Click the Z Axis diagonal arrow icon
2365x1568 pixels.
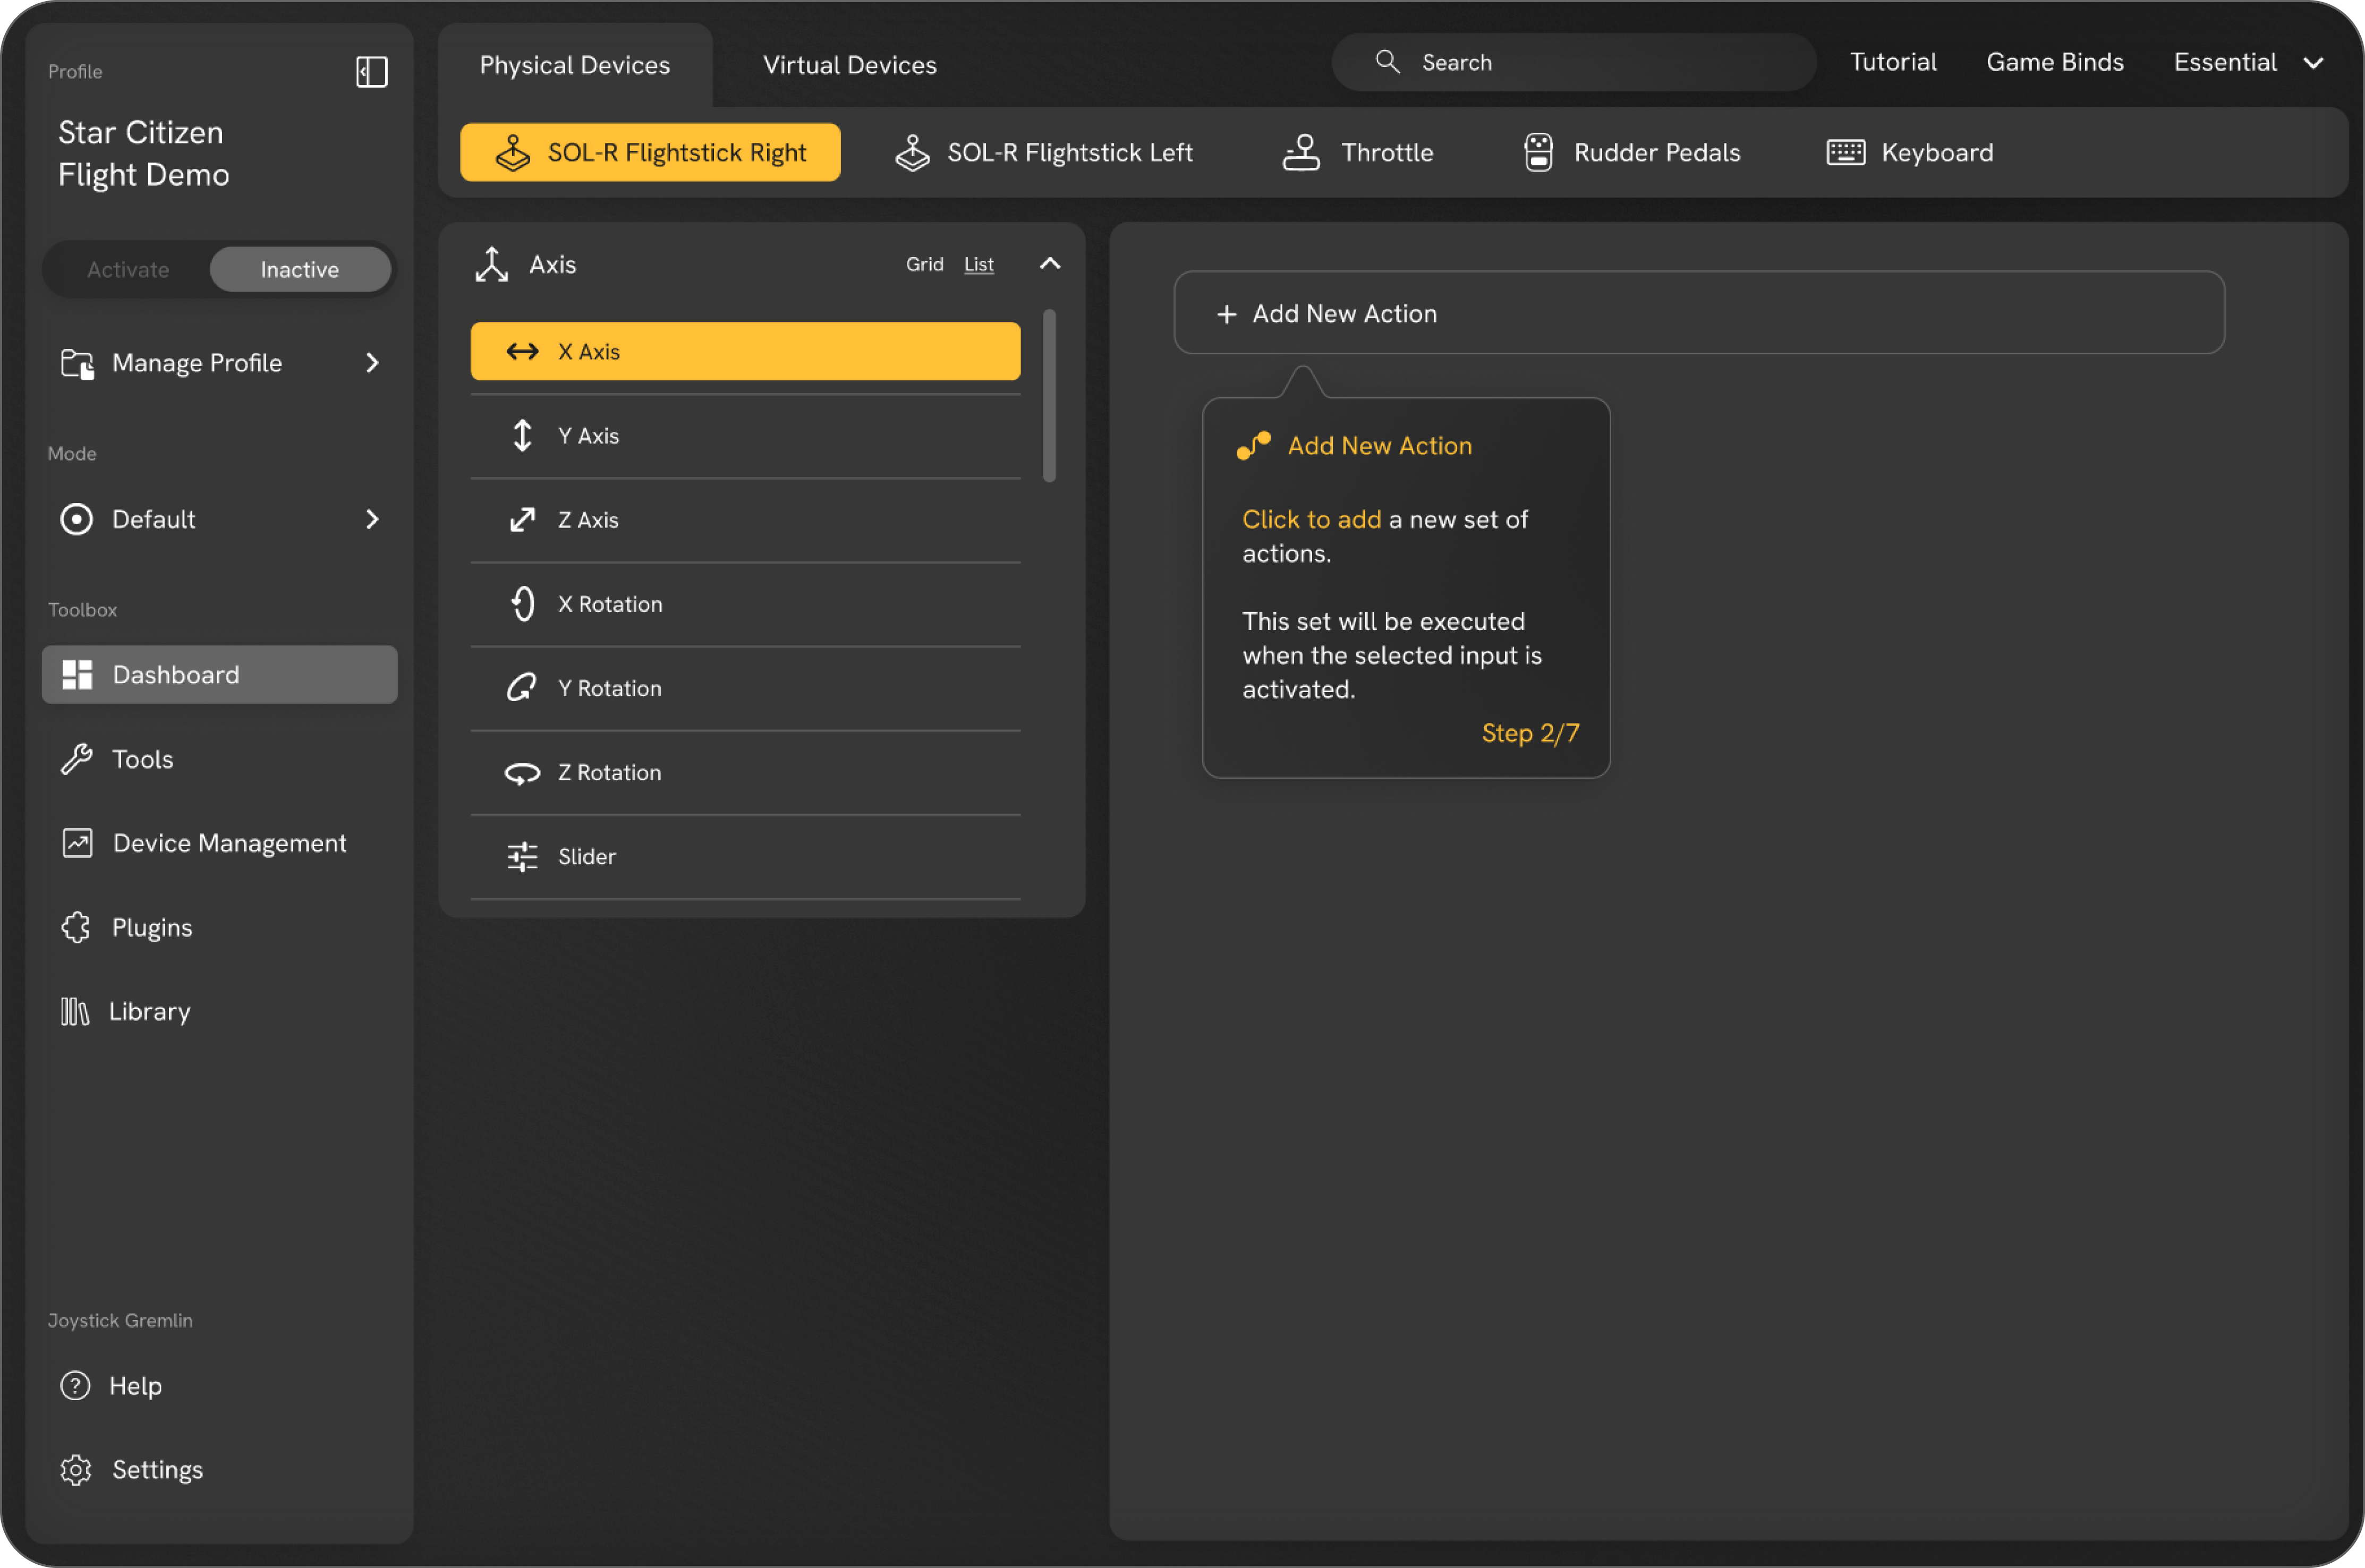[x=522, y=519]
